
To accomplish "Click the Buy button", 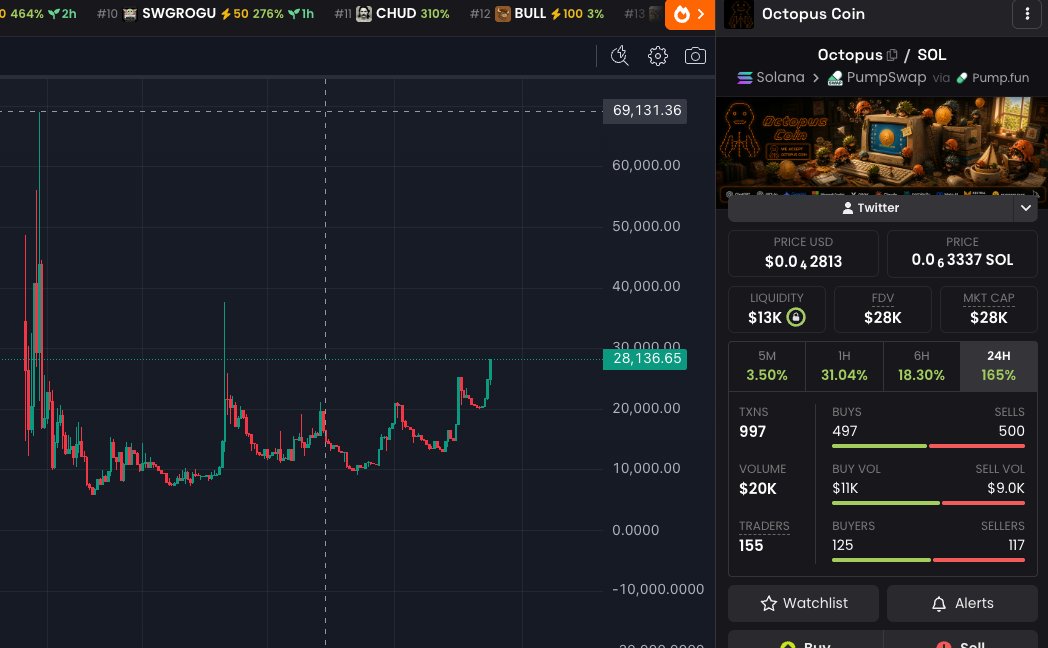I will tap(805, 640).
